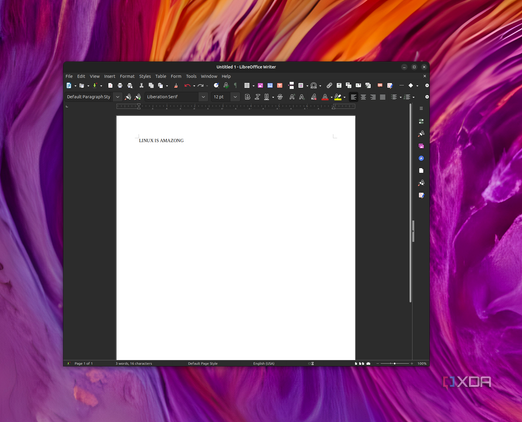Click the Insert Text Box icon
Viewport: 522px width, 422px height.
[x=280, y=86]
